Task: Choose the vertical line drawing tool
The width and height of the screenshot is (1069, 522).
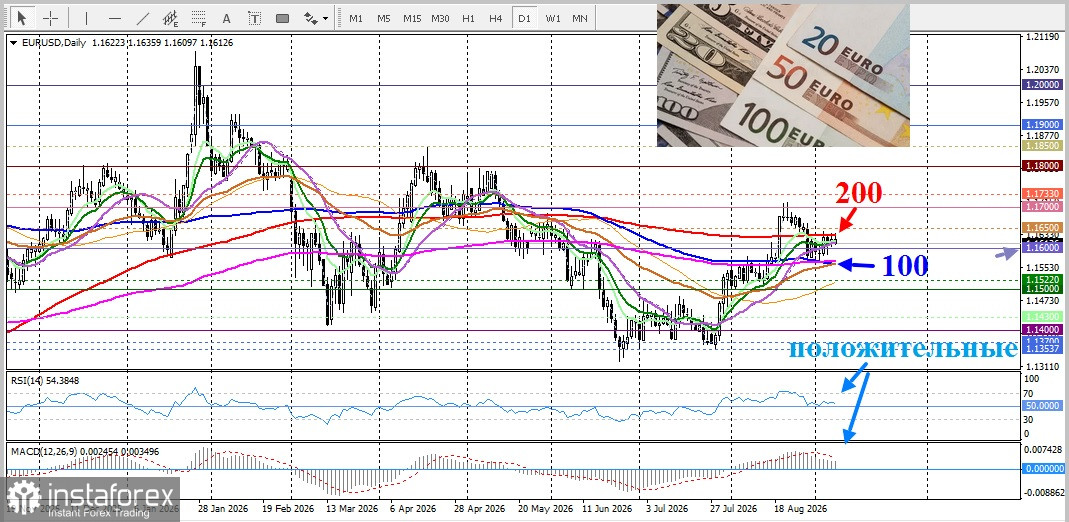Action: coord(86,18)
